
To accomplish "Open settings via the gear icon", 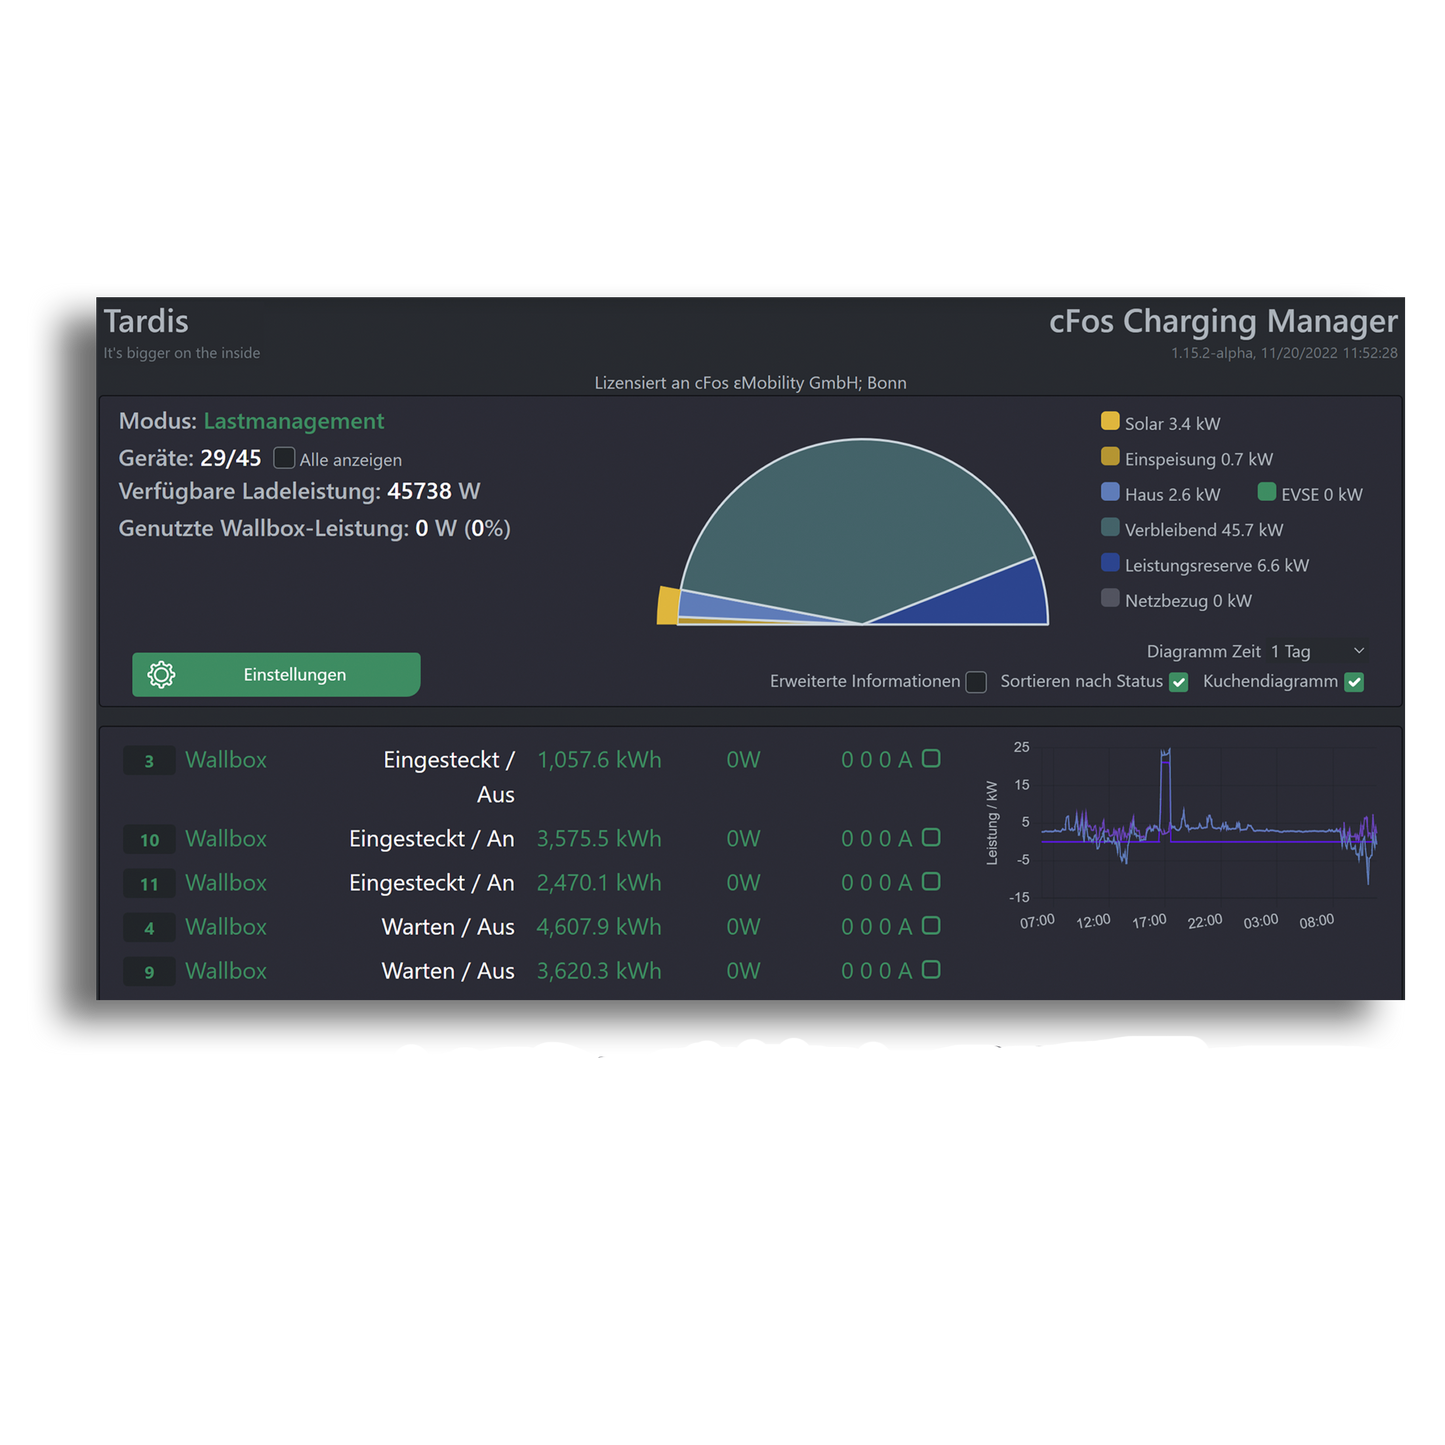I will 161,674.
